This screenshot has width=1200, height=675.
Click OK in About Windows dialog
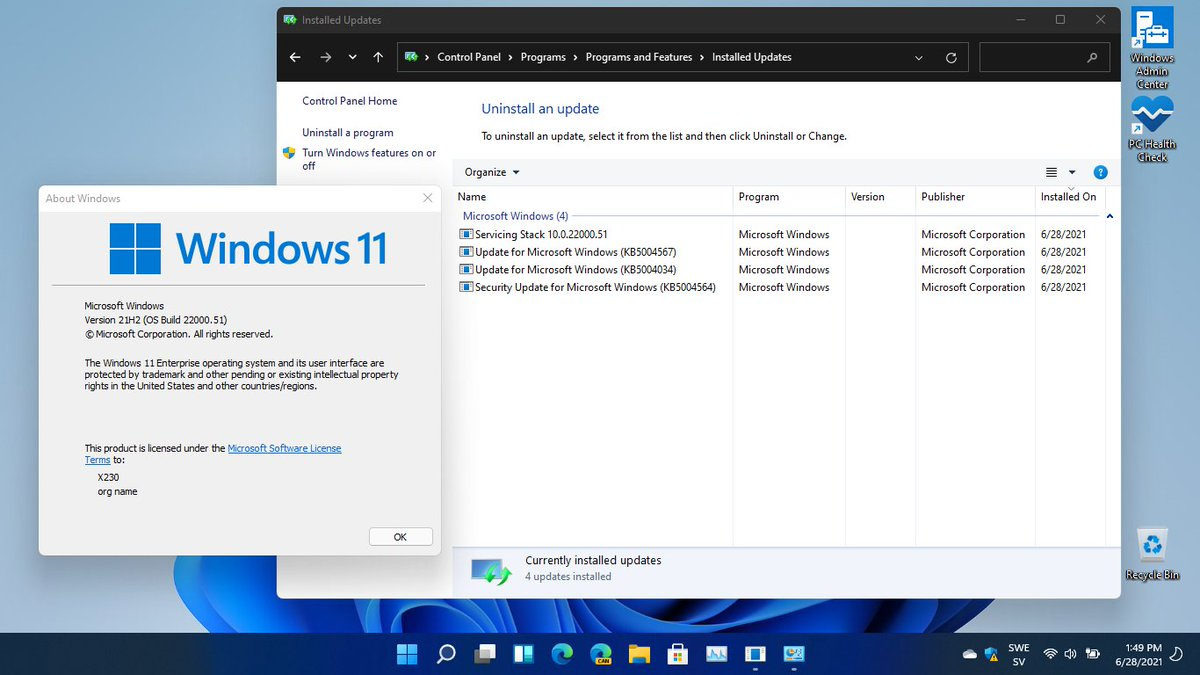coord(400,537)
